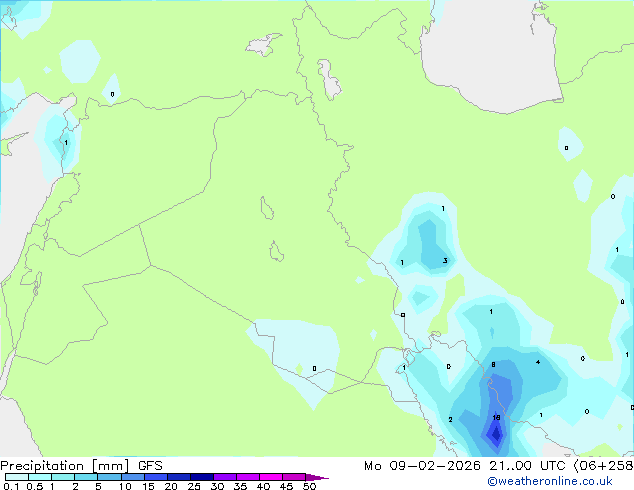Click the 45–50 mm legend color swatch
The image size is (634, 490).
294,477
